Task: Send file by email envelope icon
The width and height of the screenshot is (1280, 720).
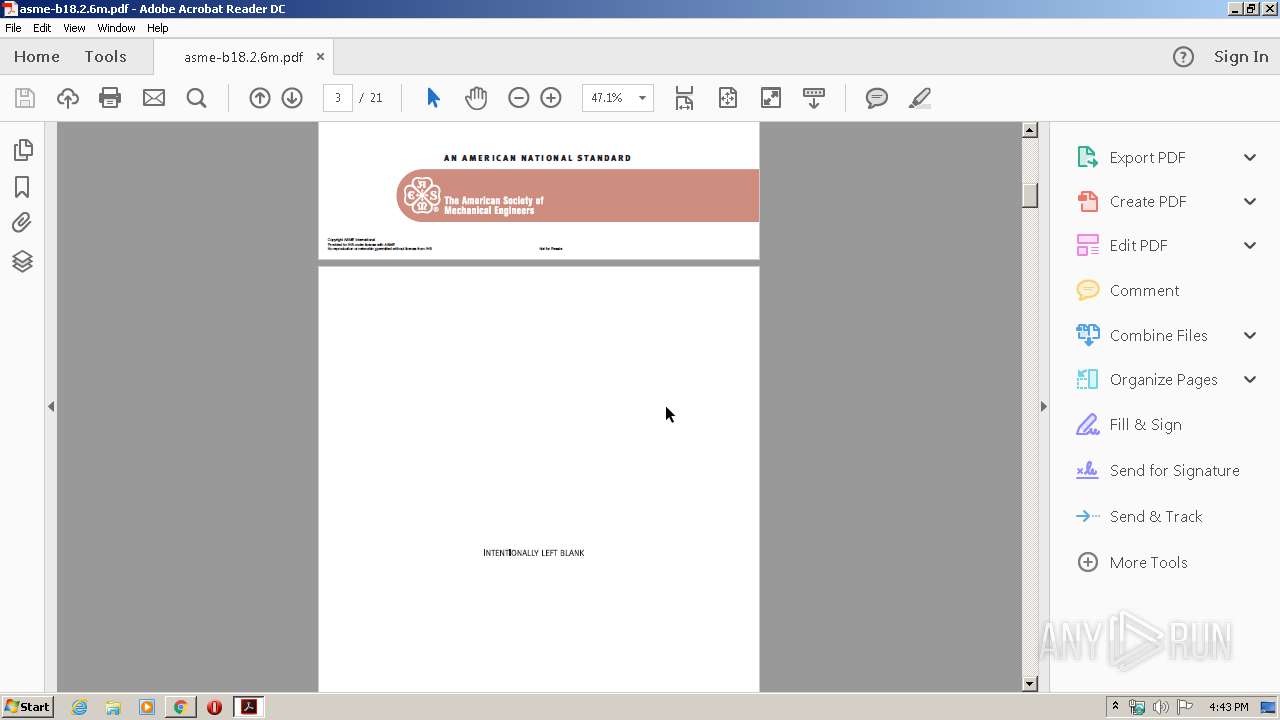Action: (154, 98)
